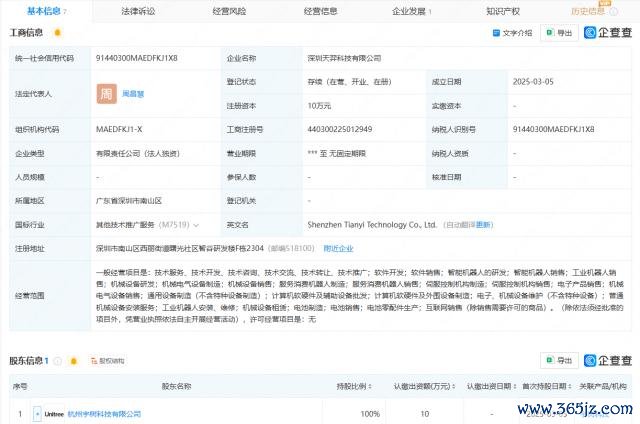The image size is (640, 424).
Task: Click the 企查查 logo above 工商信息
Action: click(608, 33)
